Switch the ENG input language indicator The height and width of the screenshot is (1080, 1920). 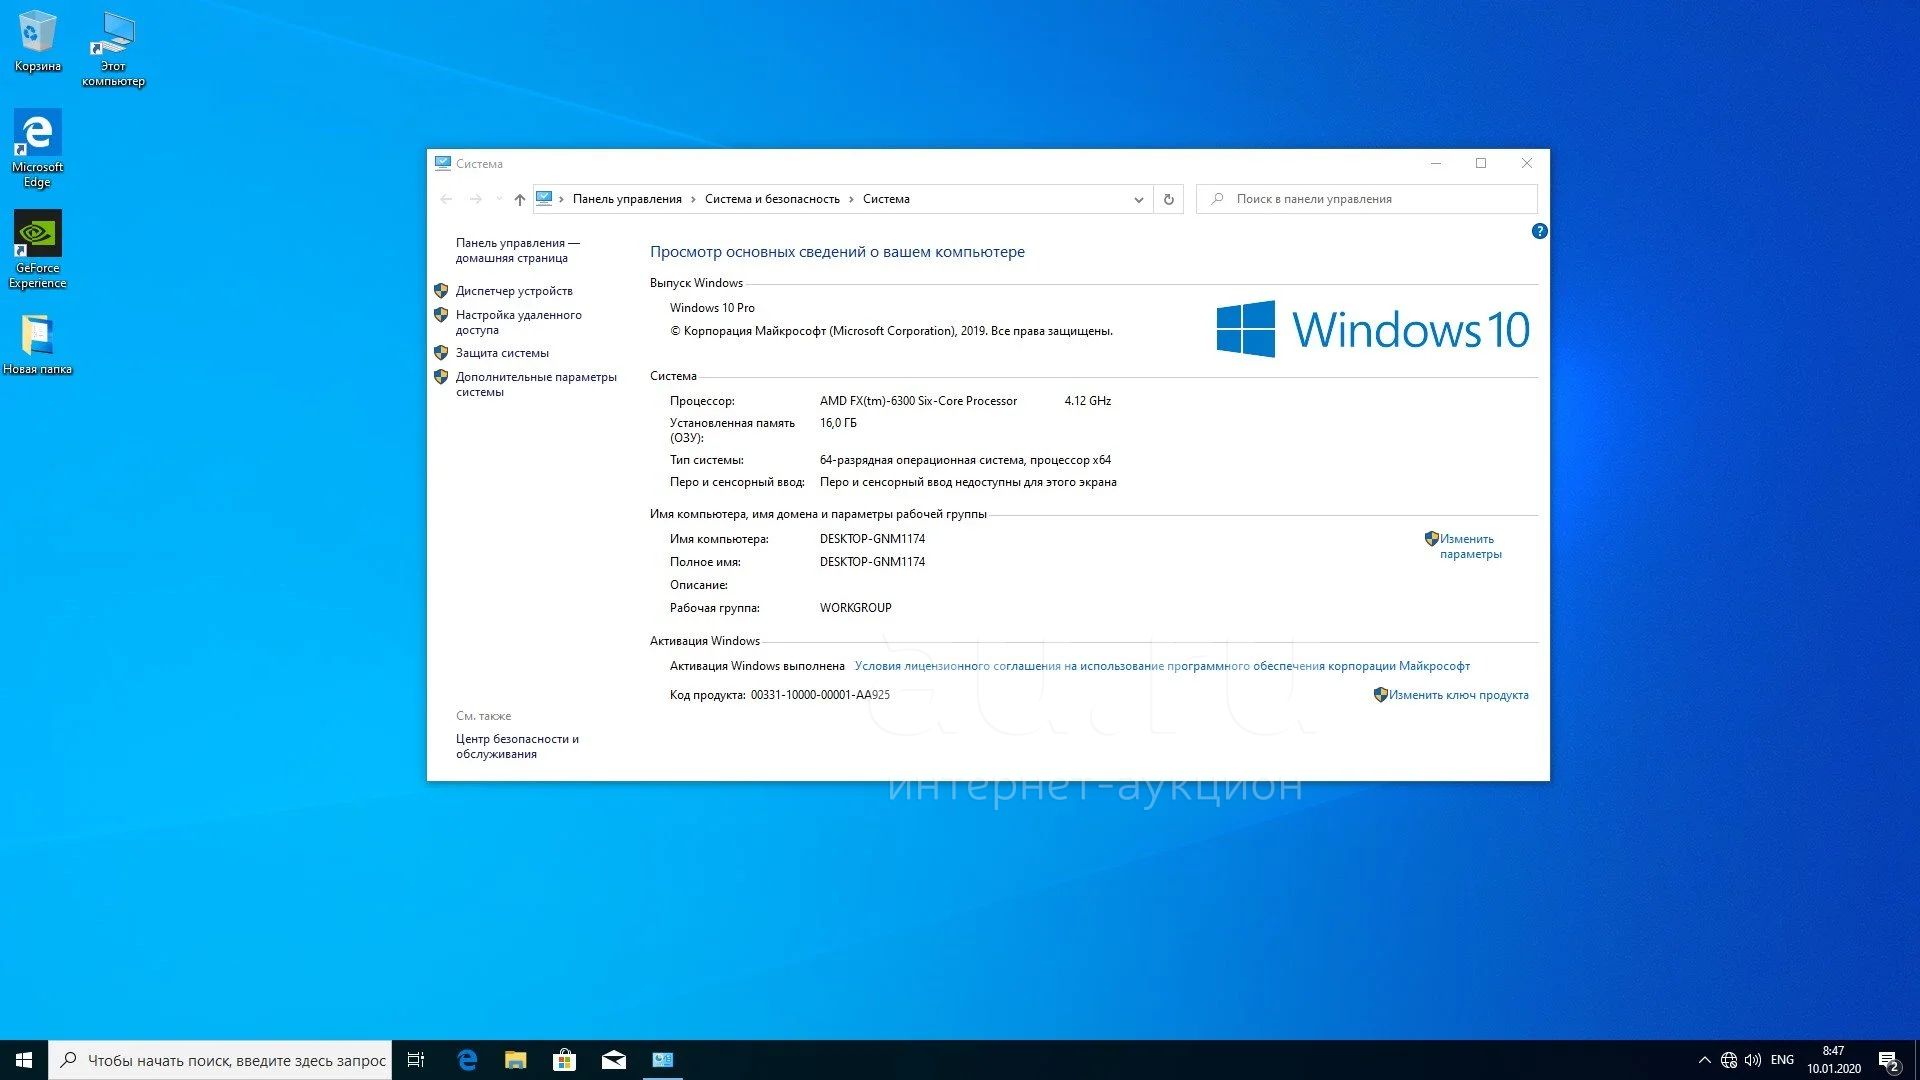(x=1782, y=1060)
